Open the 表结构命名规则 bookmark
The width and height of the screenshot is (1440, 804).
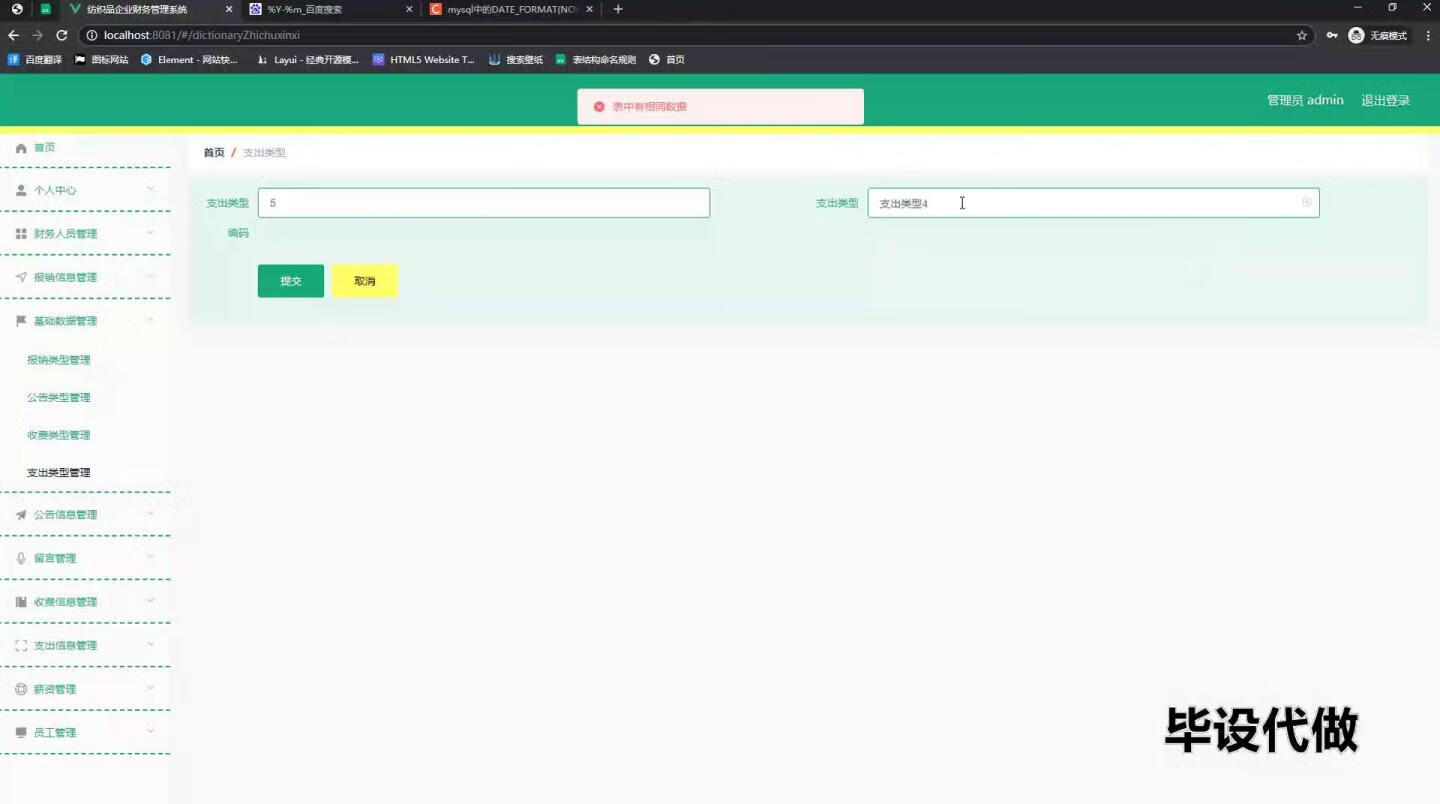pyautogui.click(x=596, y=60)
